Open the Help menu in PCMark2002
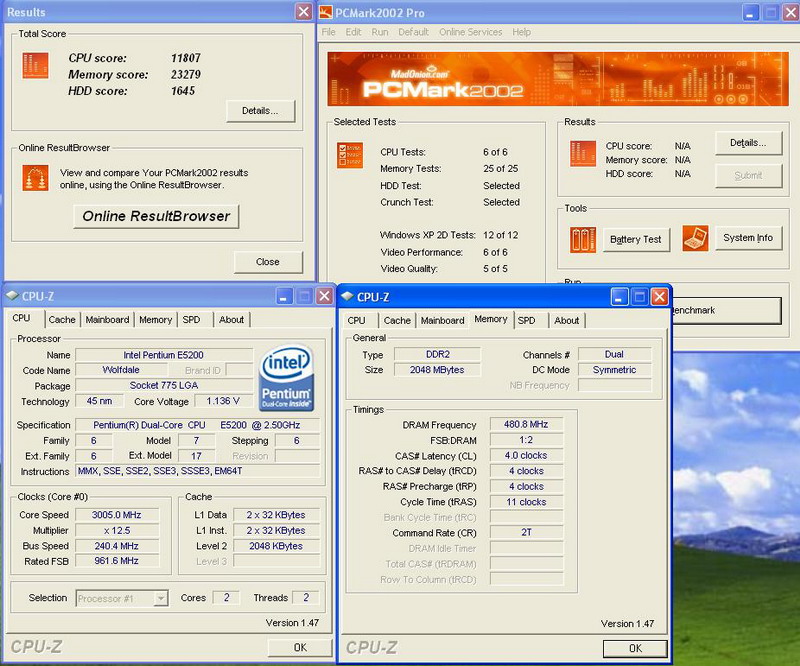This screenshot has width=800, height=666. [x=521, y=32]
